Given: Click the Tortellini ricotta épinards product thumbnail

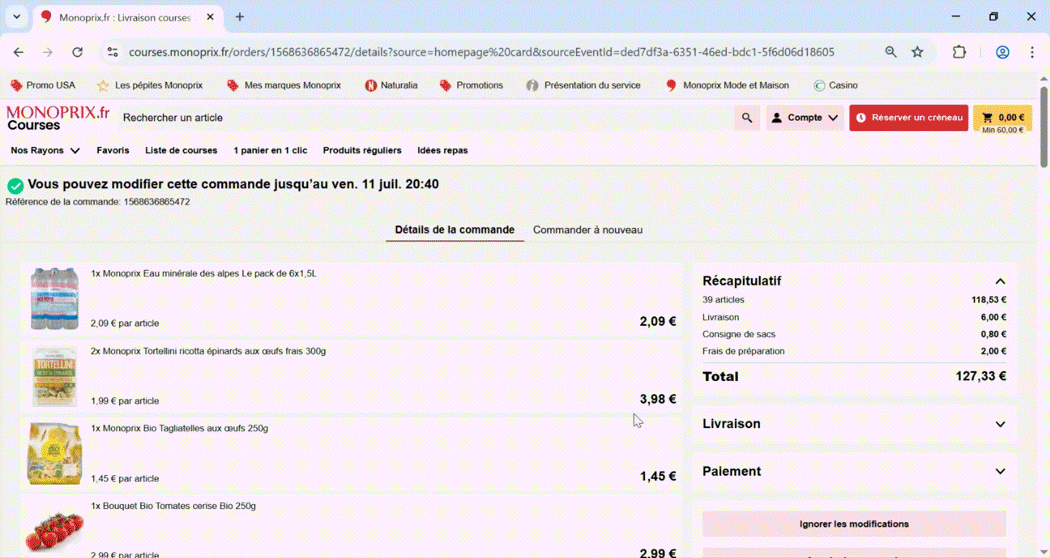Looking at the screenshot, I should [54, 376].
